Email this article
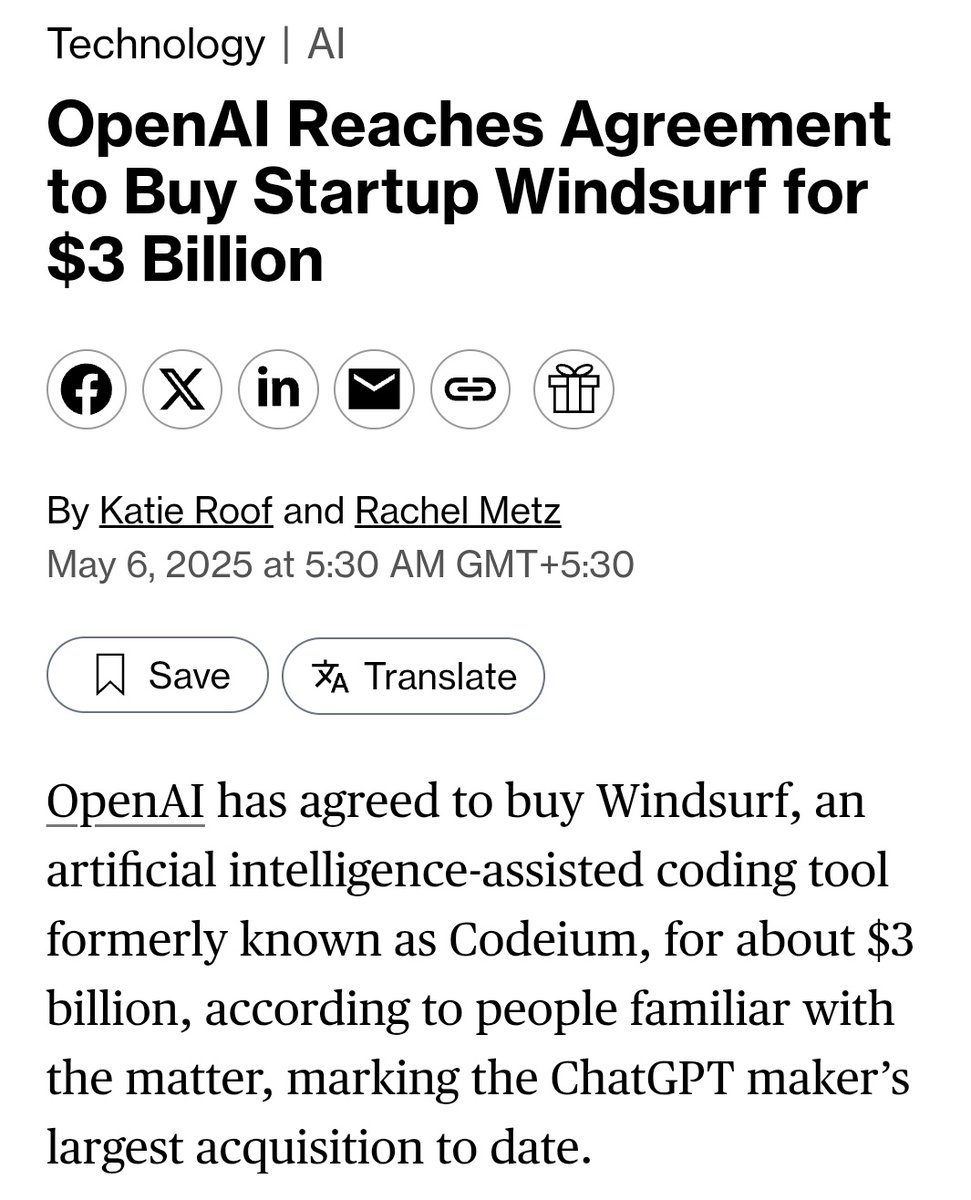Viewport: 971px width, 1200px height. [x=374, y=389]
